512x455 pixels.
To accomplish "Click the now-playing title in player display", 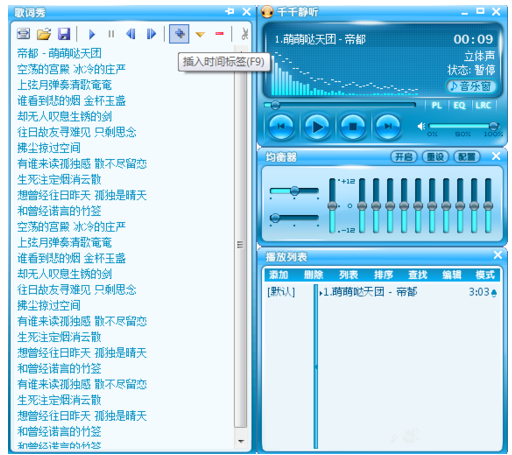I will pyautogui.click(x=320, y=40).
